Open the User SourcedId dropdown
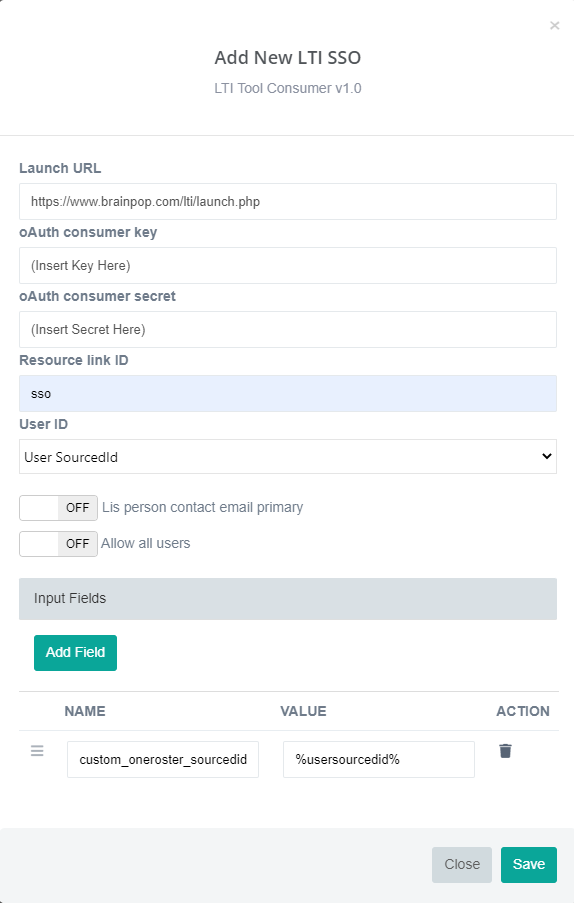Screen dimensions: 574x903 point(288,457)
